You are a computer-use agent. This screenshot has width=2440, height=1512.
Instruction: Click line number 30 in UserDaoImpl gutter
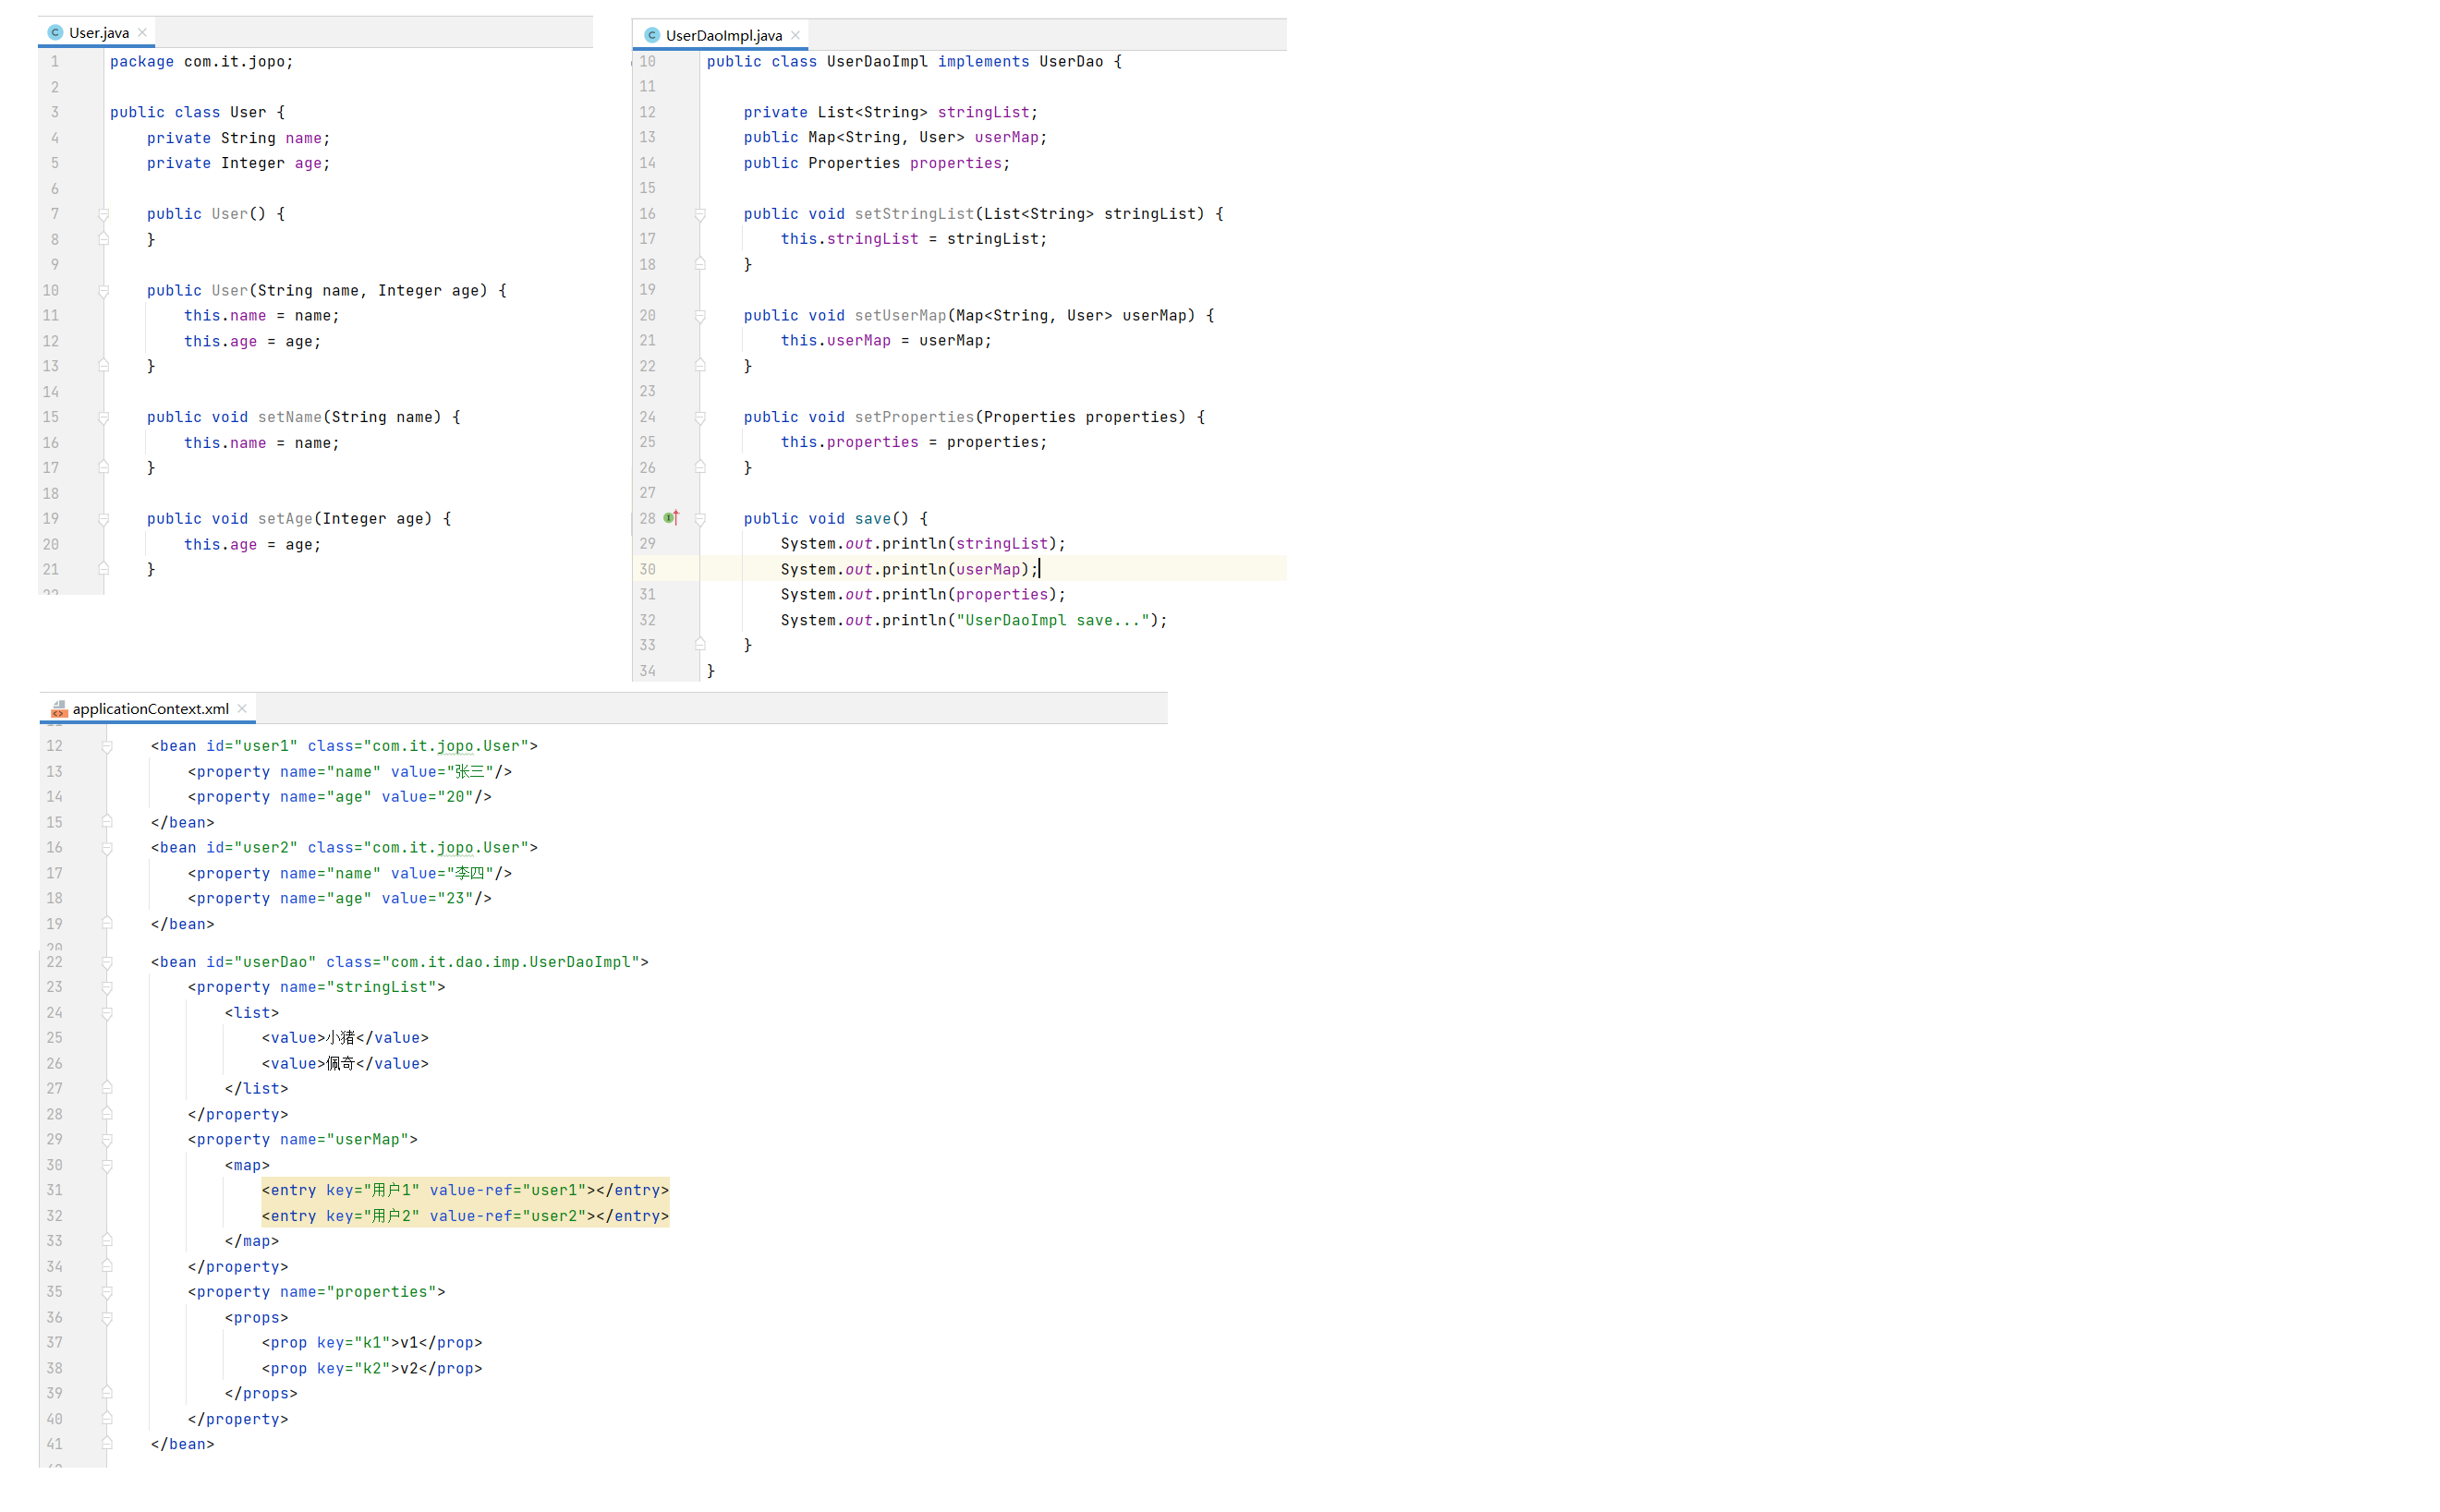pyautogui.click(x=648, y=570)
